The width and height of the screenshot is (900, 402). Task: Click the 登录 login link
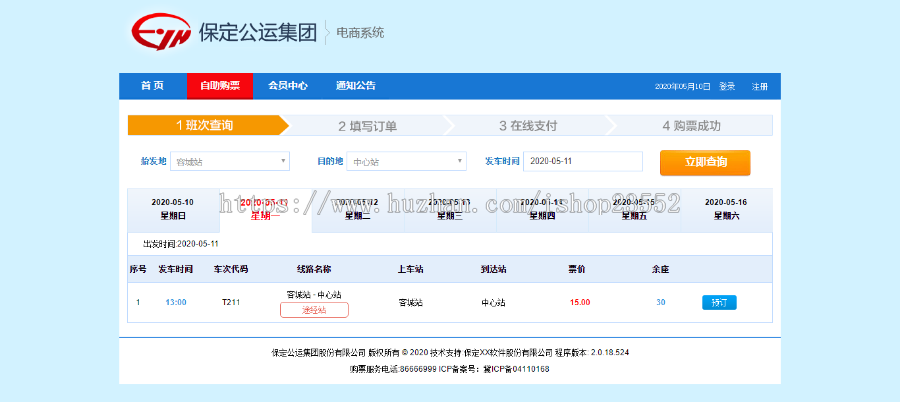(x=727, y=87)
